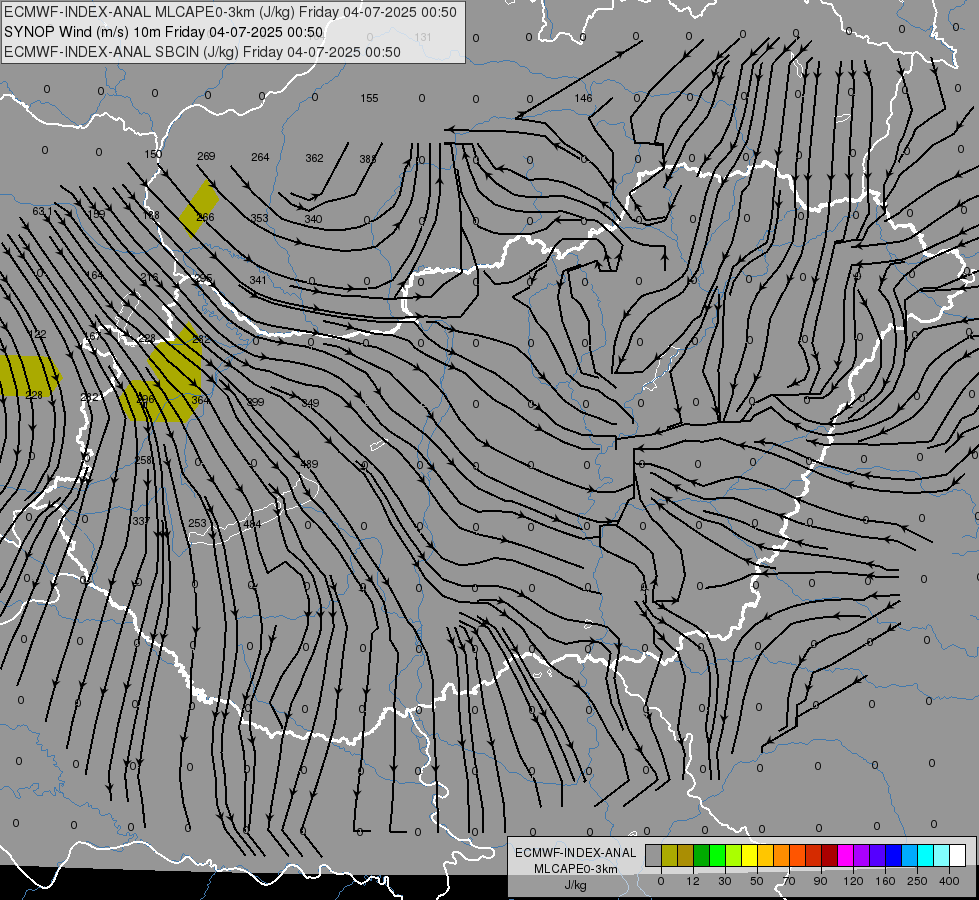Click the map value 146
Viewport: 979px width, 900px height.
(583, 98)
